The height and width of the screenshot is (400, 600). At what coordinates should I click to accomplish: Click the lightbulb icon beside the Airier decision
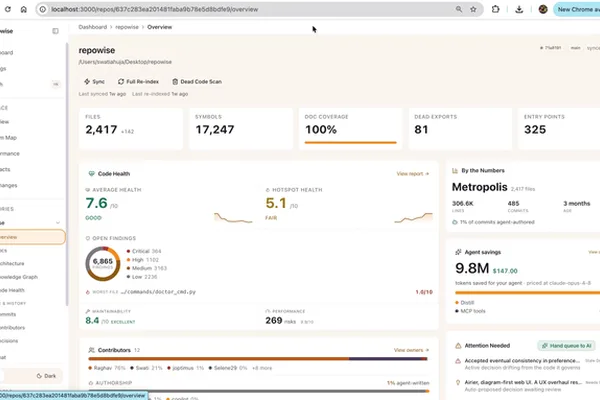[x=458, y=382]
